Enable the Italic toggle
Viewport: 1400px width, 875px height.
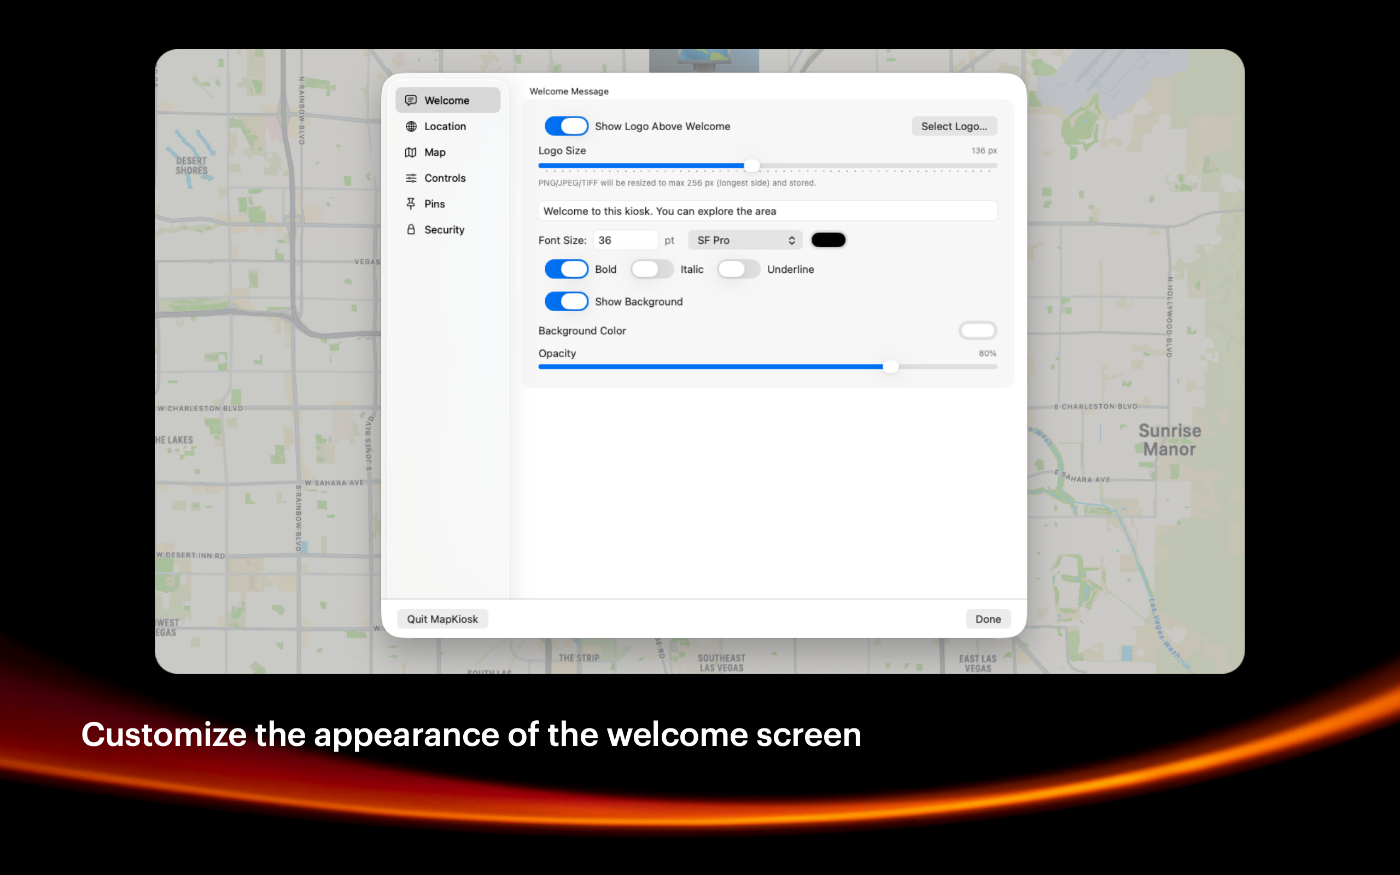[652, 269]
